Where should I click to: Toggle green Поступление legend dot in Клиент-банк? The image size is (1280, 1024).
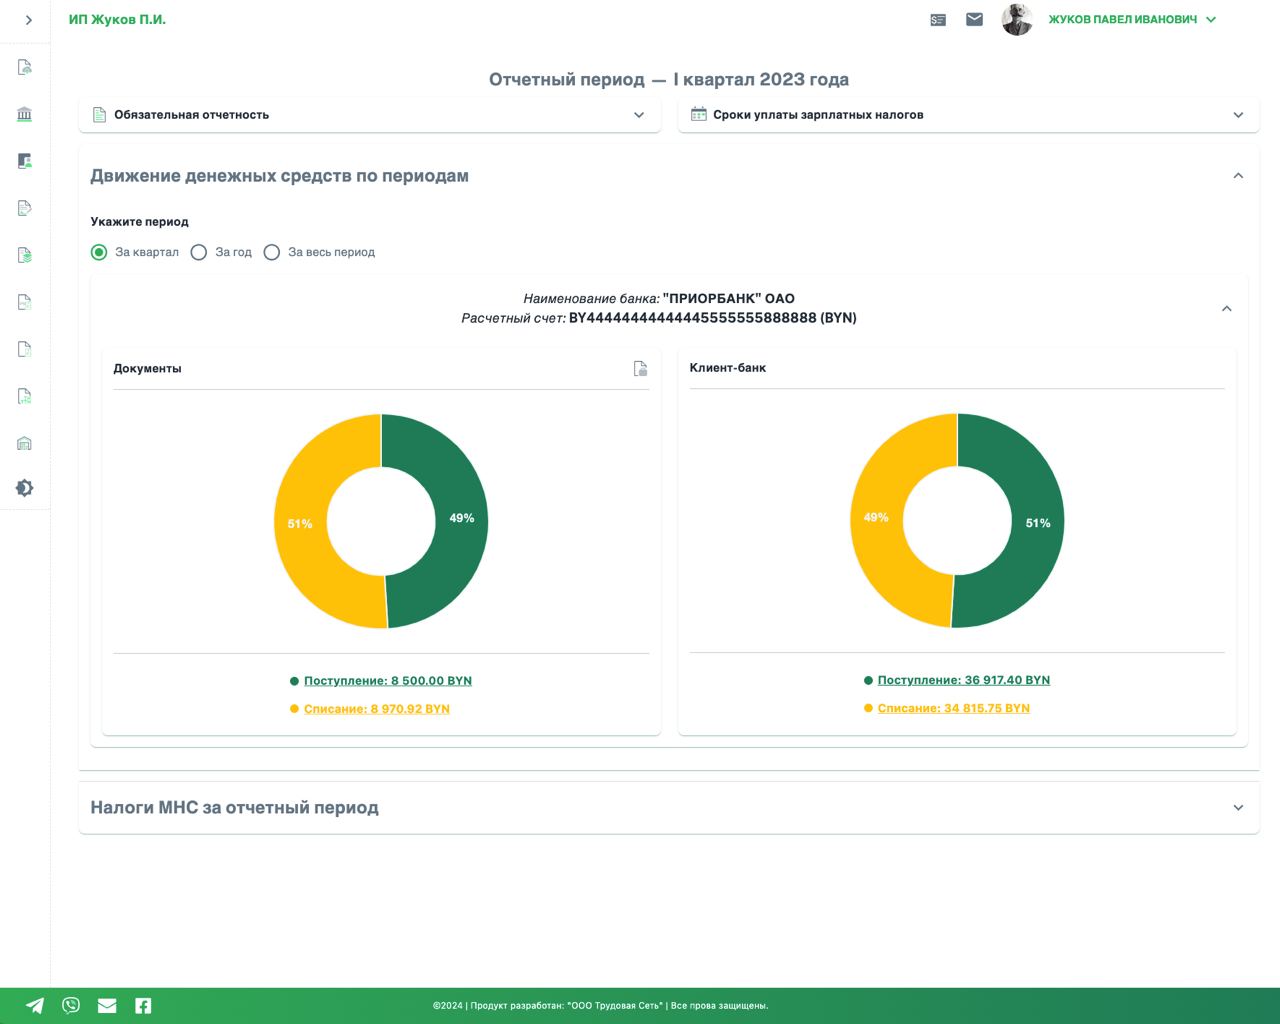click(868, 680)
